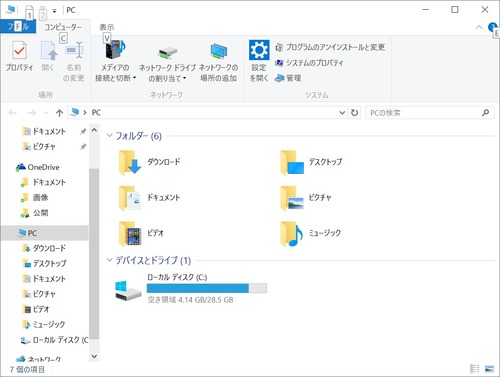Open the help question mark icon

tap(492, 27)
